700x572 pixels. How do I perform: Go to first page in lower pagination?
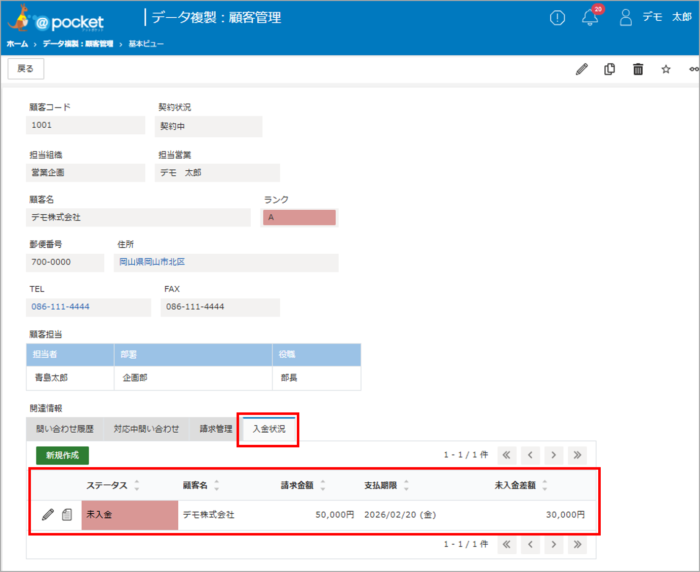506,544
